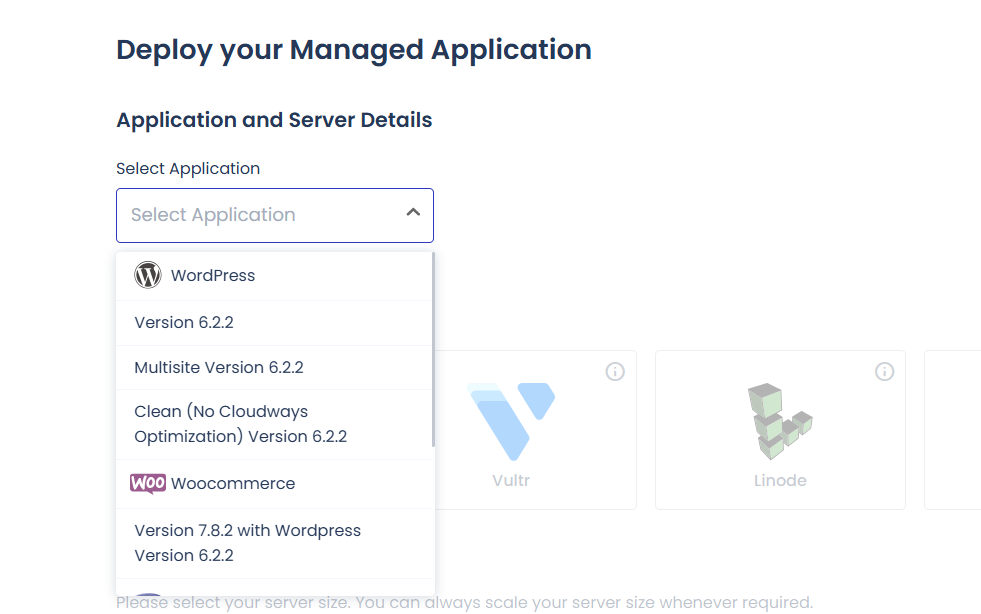
Task: Choose Version 7.8.2 with Wordpress option
Action: [x=275, y=543]
